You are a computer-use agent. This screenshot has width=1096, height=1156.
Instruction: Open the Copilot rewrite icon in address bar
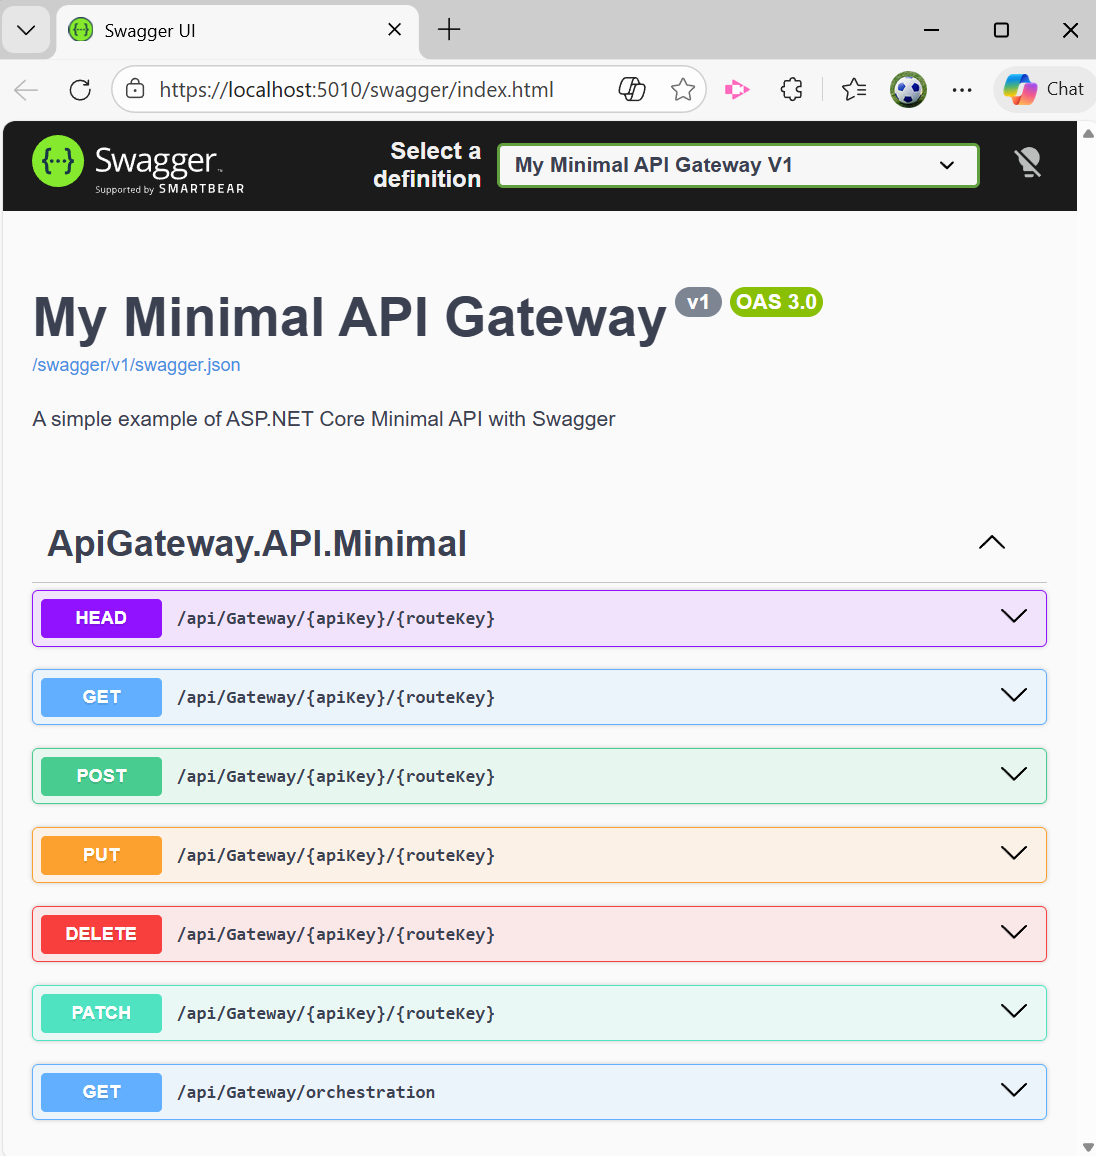coord(632,89)
